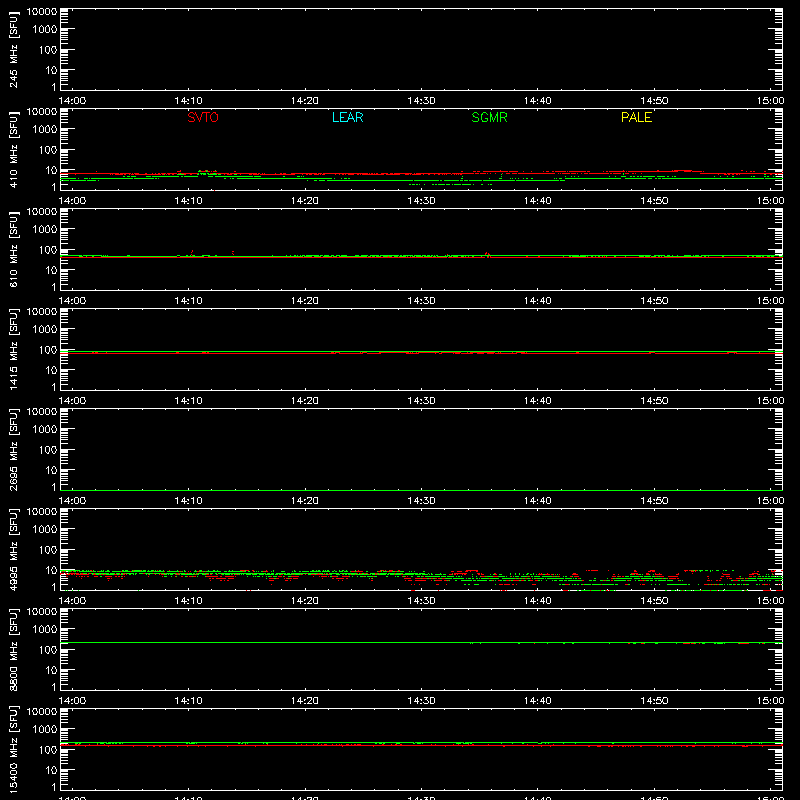Click the 2695 MHz [SFU] axis title
The width and height of the screenshot is (800, 800).
click(13, 450)
